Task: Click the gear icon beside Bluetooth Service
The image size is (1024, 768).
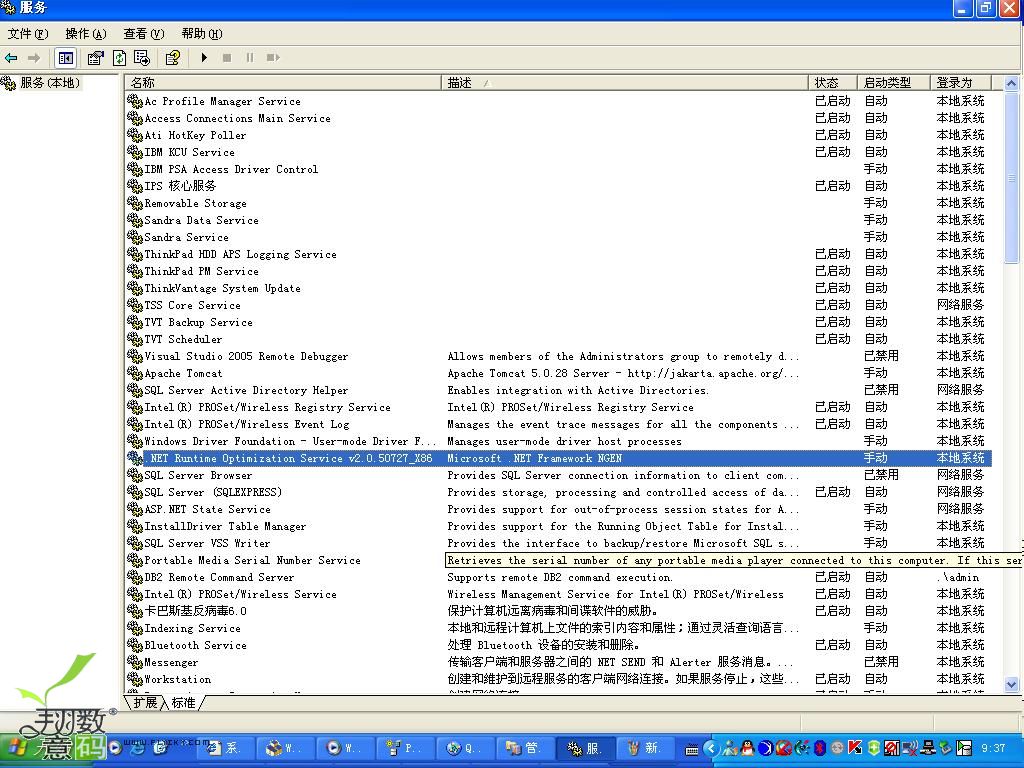Action: coord(135,645)
